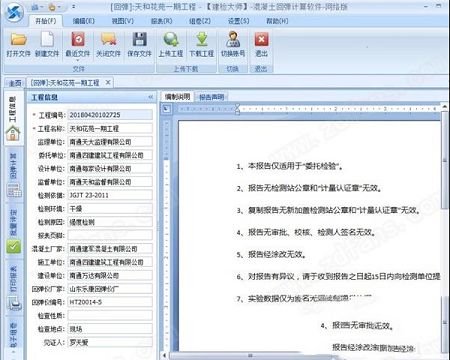The width and height of the screenshot is (450, 360).
Task: Click the 施工单位 input field
Action: [x=110, y=262]
